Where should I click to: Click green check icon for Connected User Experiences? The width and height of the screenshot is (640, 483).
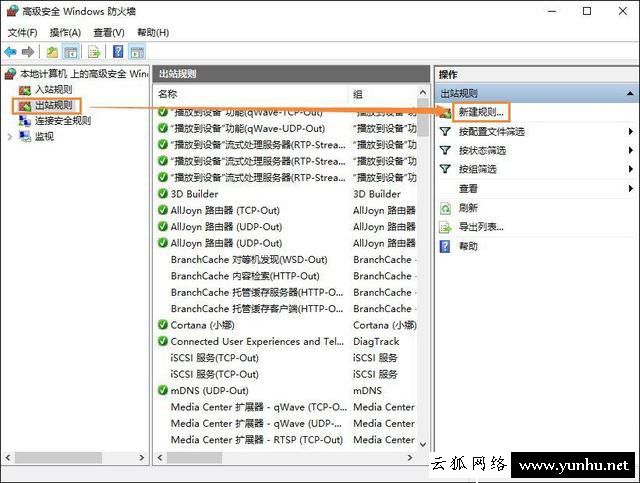coord(163,341)
